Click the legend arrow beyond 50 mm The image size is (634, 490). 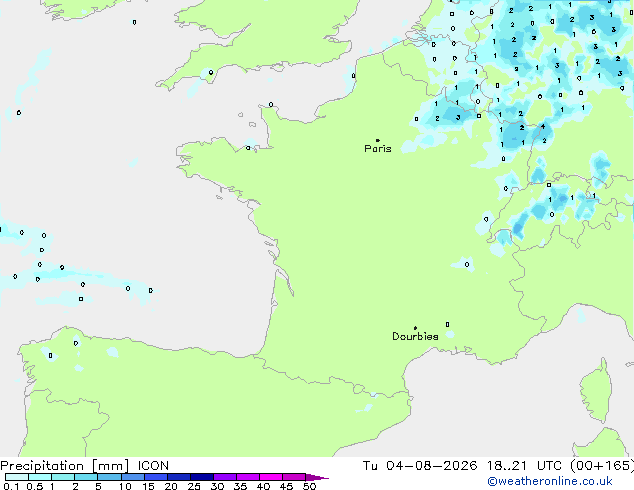tap(317, 477)
